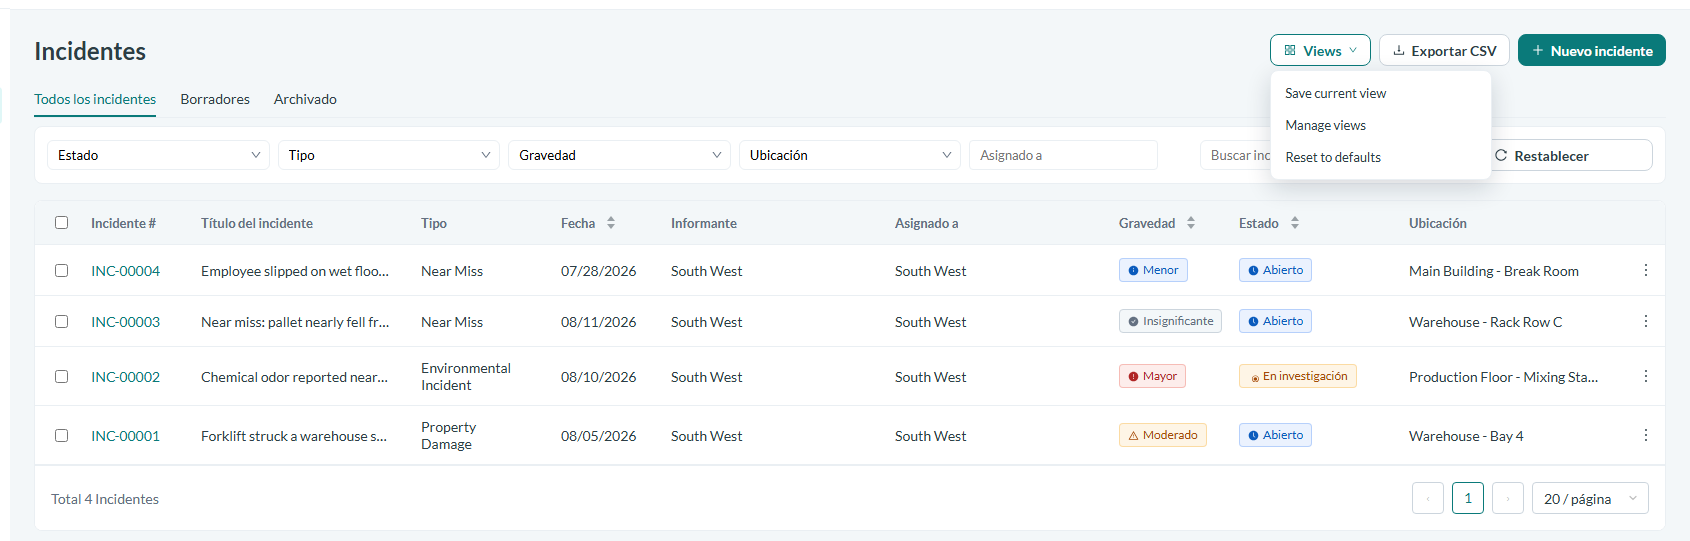Viewport: 1690px width, 541px height.
Task: Tick the select-all checkbox in the table header
Action: pyautogui.click(x=62, y=223)
